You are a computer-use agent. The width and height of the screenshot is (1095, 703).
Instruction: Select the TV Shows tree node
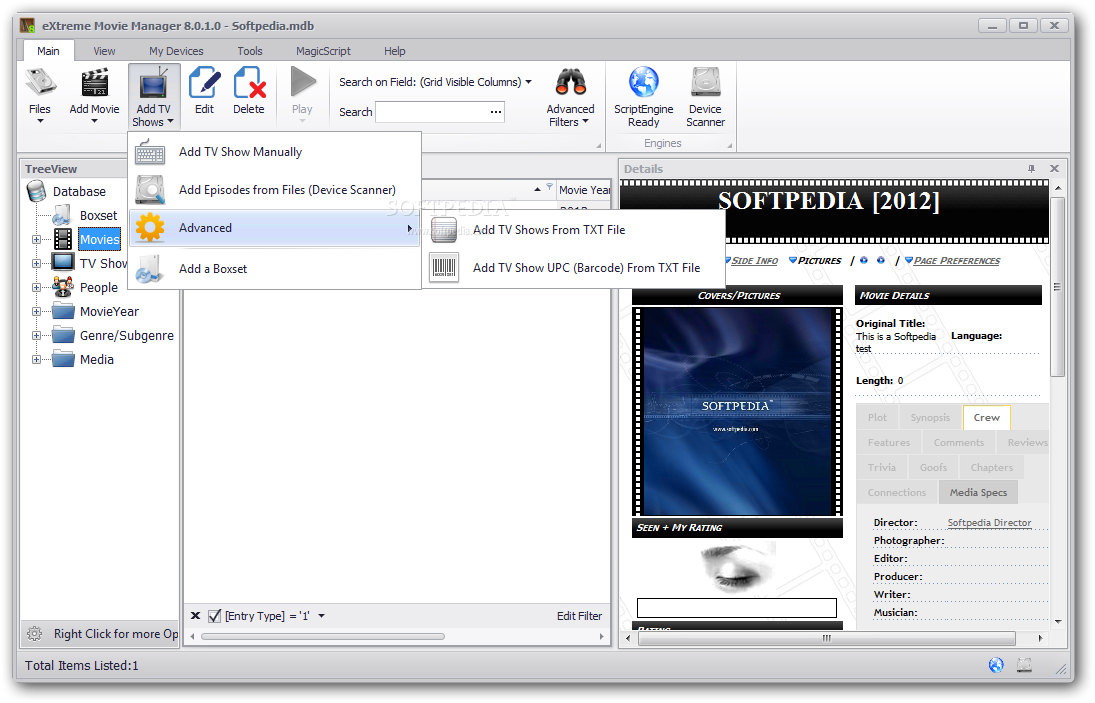tap(103, 263)
